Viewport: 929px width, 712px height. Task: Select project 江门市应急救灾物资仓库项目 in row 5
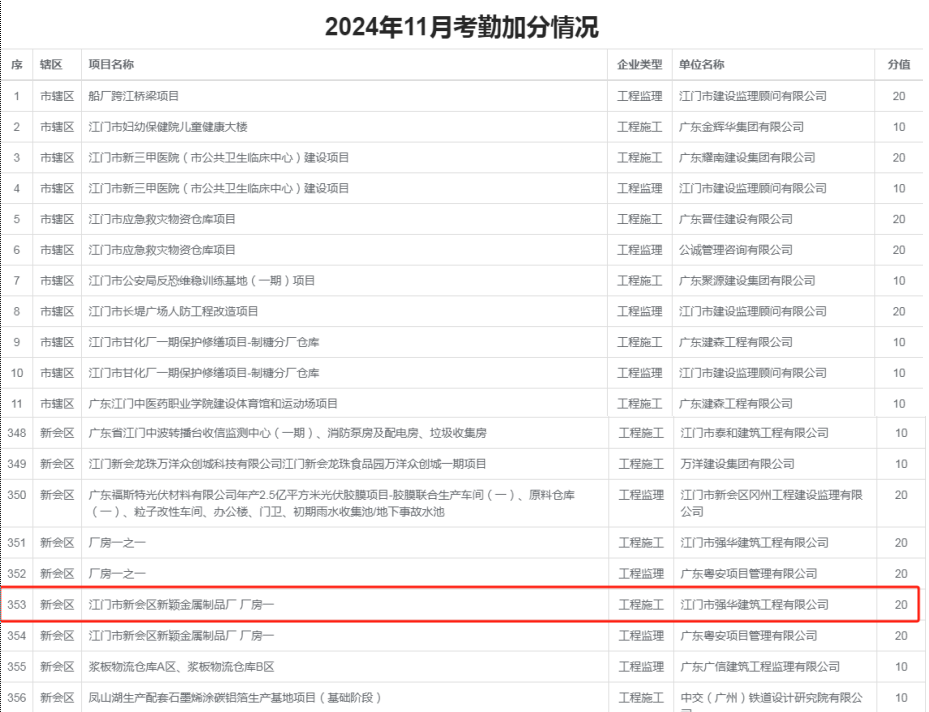click(162, 219)
